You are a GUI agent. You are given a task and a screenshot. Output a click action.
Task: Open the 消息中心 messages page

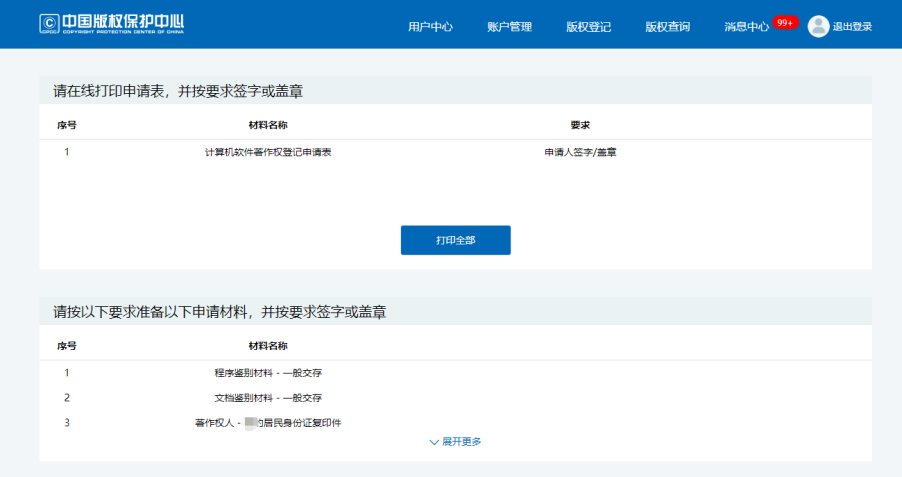746,26
